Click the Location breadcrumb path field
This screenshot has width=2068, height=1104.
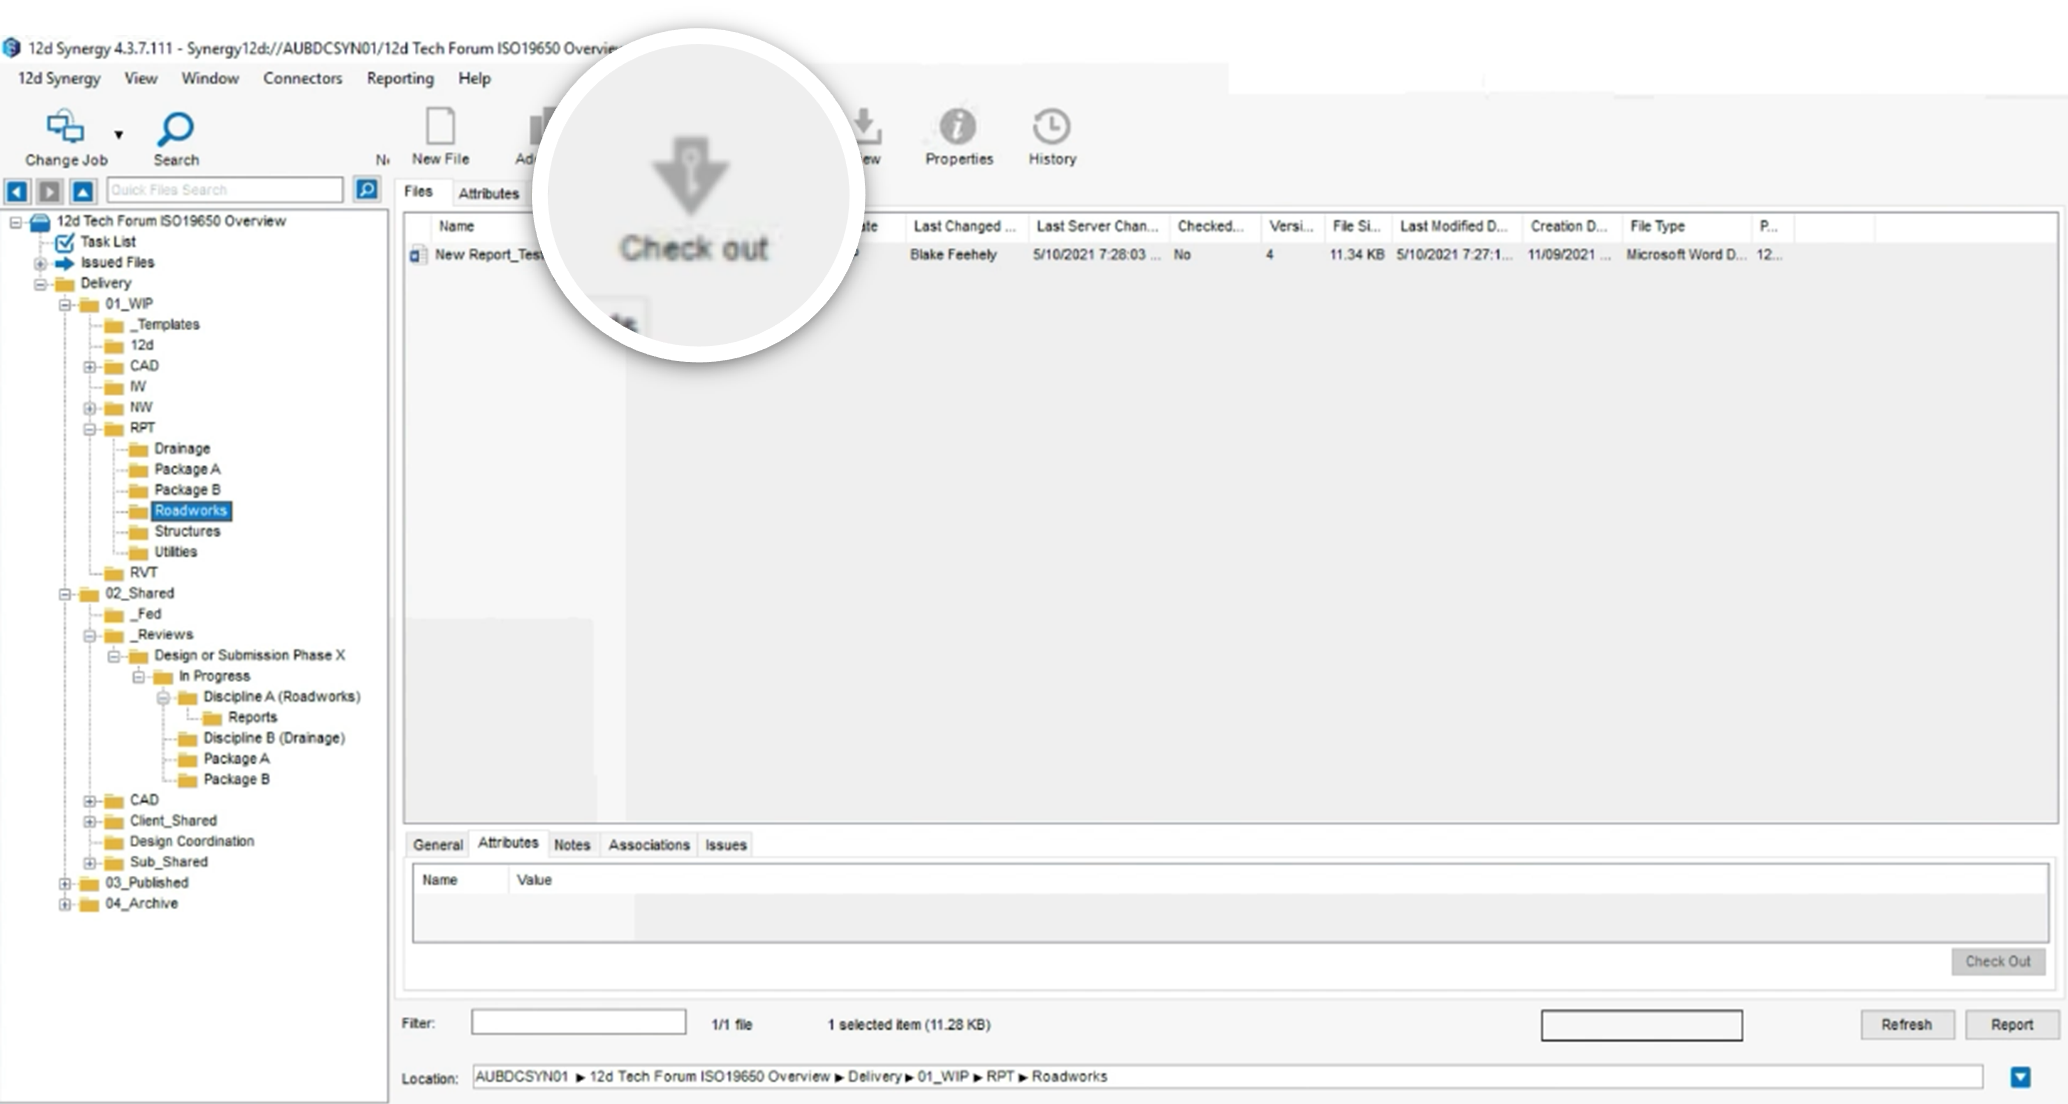click(x=1227, y=1077)
